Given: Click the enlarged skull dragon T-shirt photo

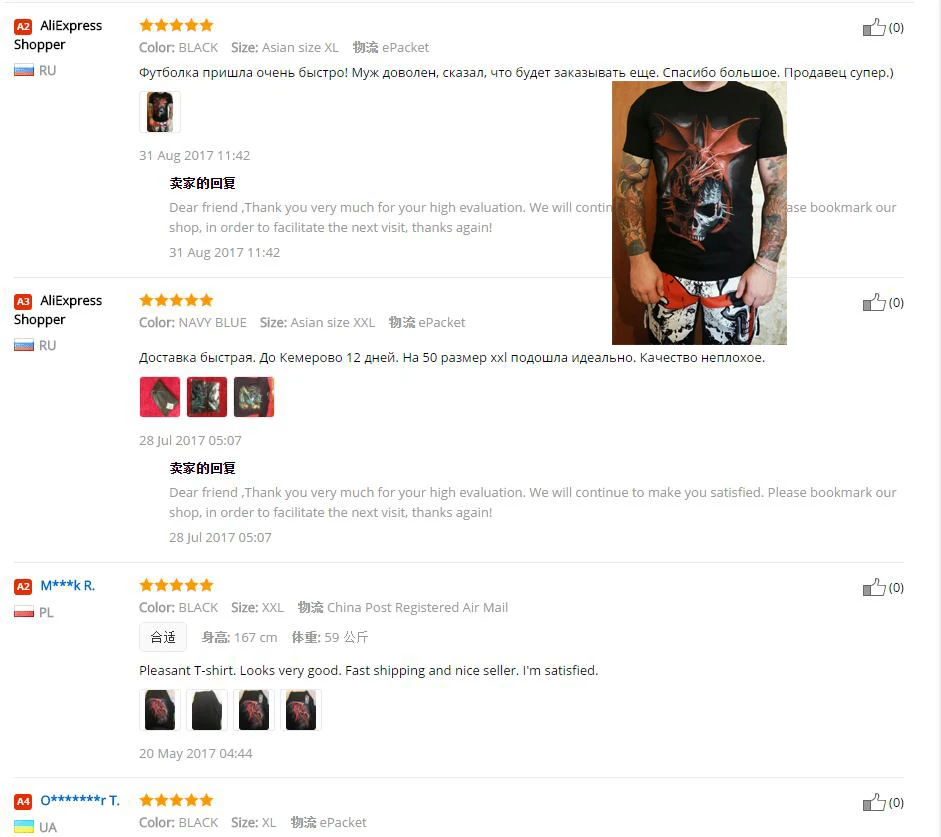Looking at the screenshot, I should 699,213.
